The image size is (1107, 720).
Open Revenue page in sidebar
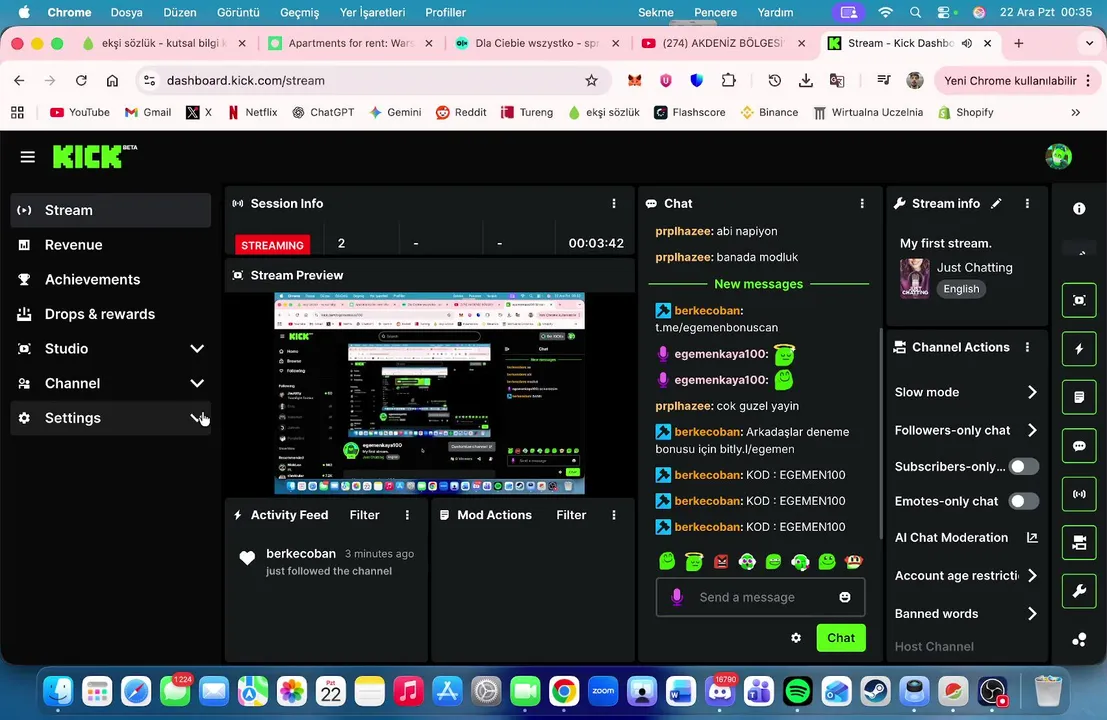[111, 245]
